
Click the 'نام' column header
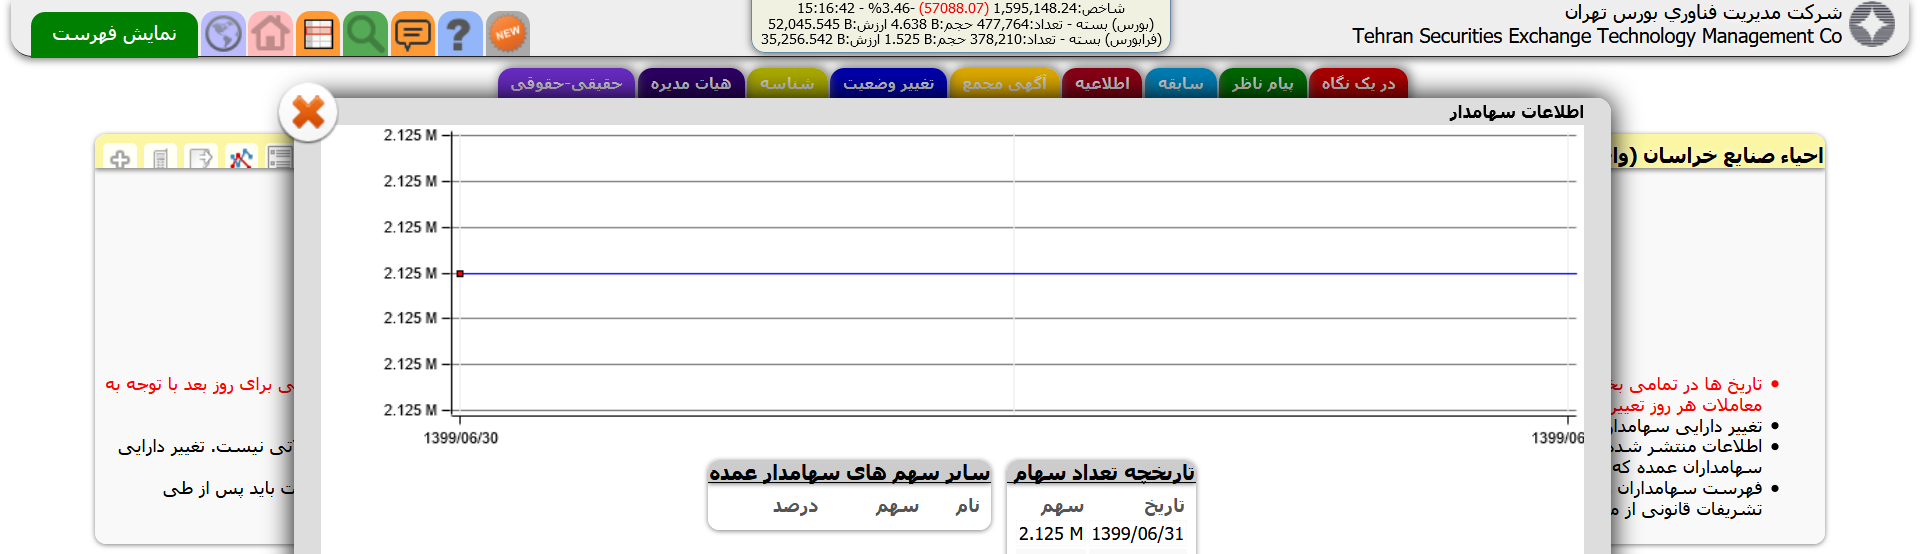tap(967, 506)
